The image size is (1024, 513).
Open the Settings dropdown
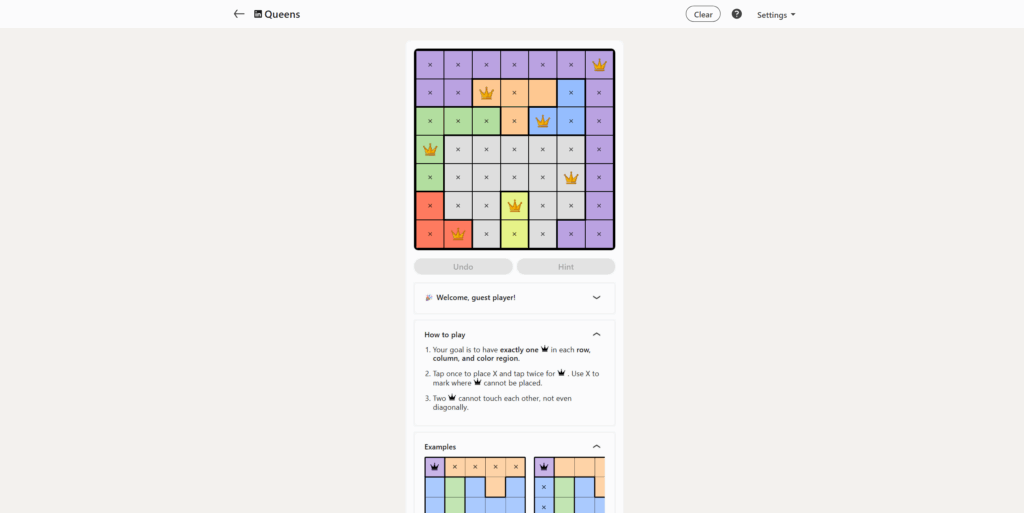[776, 15]
